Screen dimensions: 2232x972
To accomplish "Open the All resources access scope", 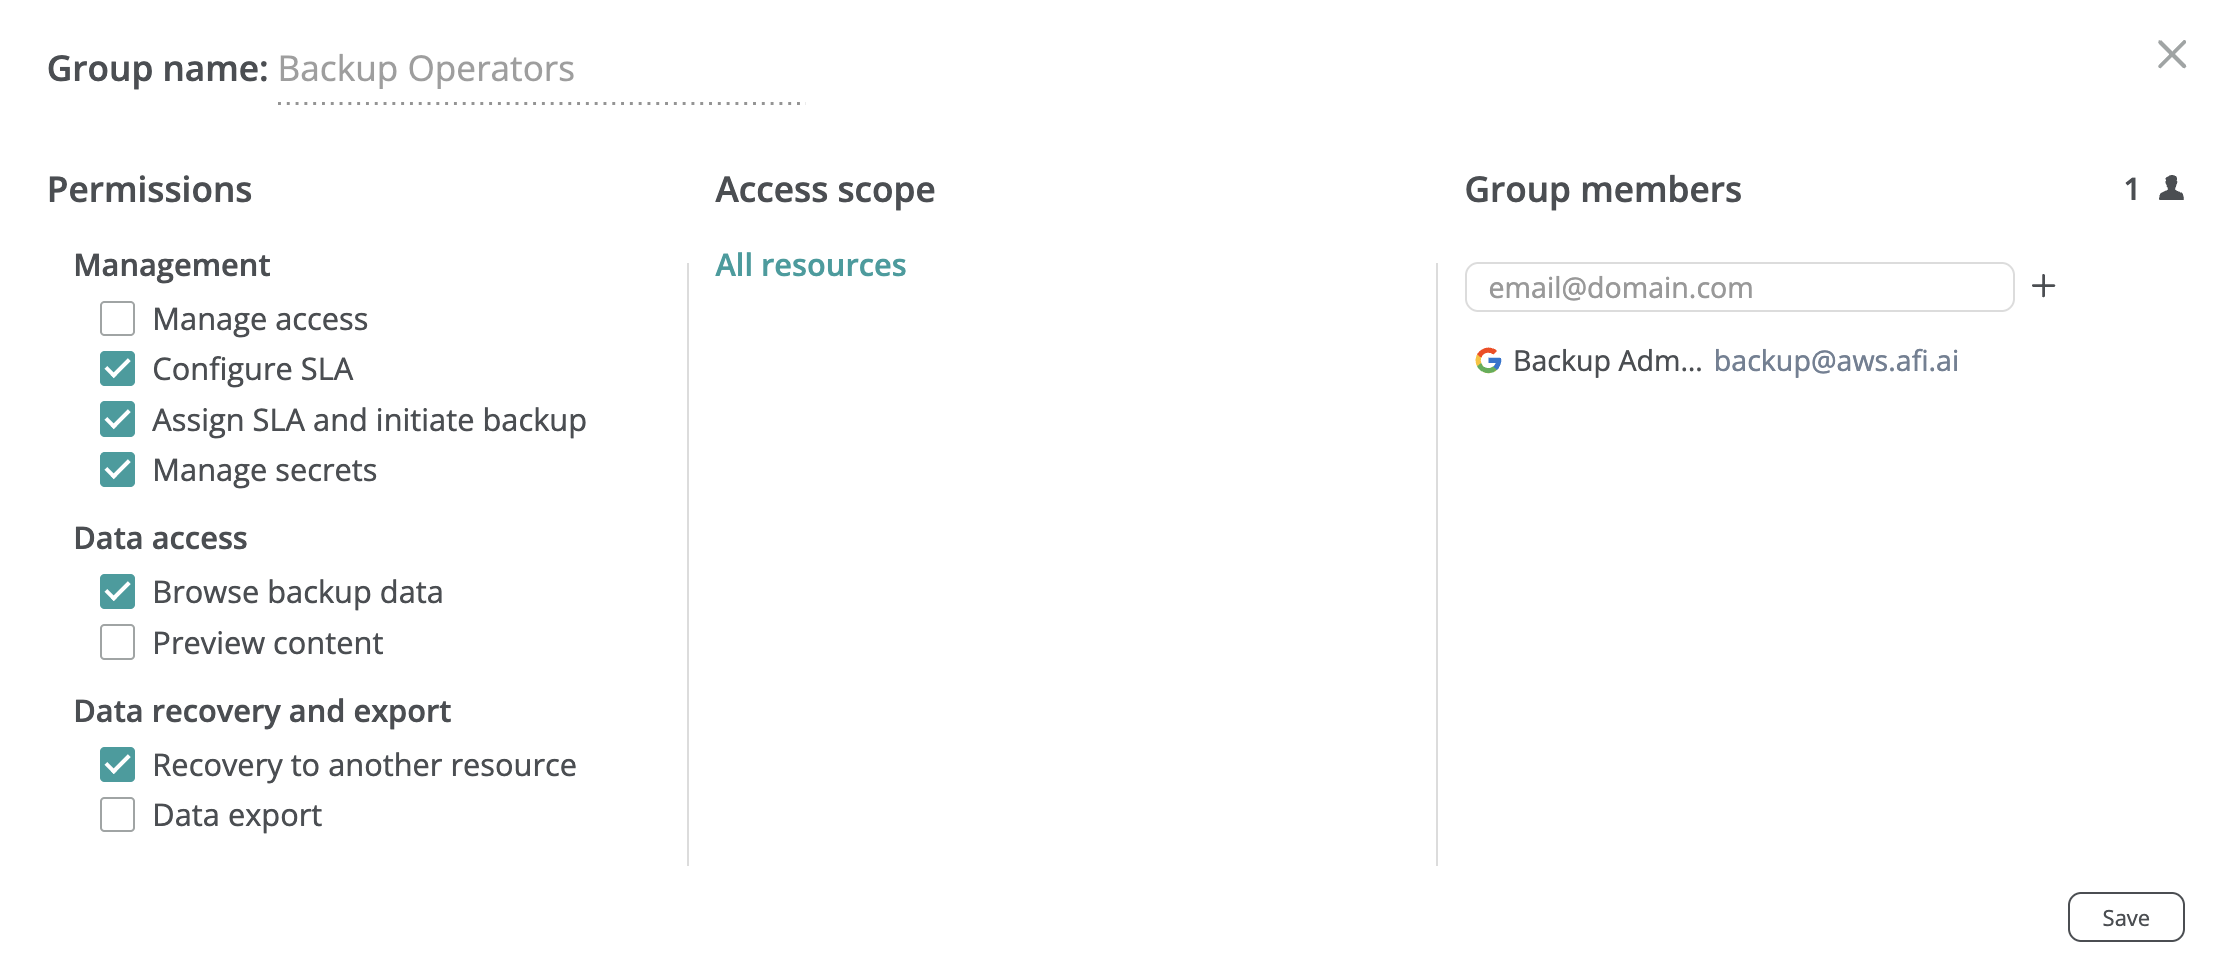I will 810,265.
